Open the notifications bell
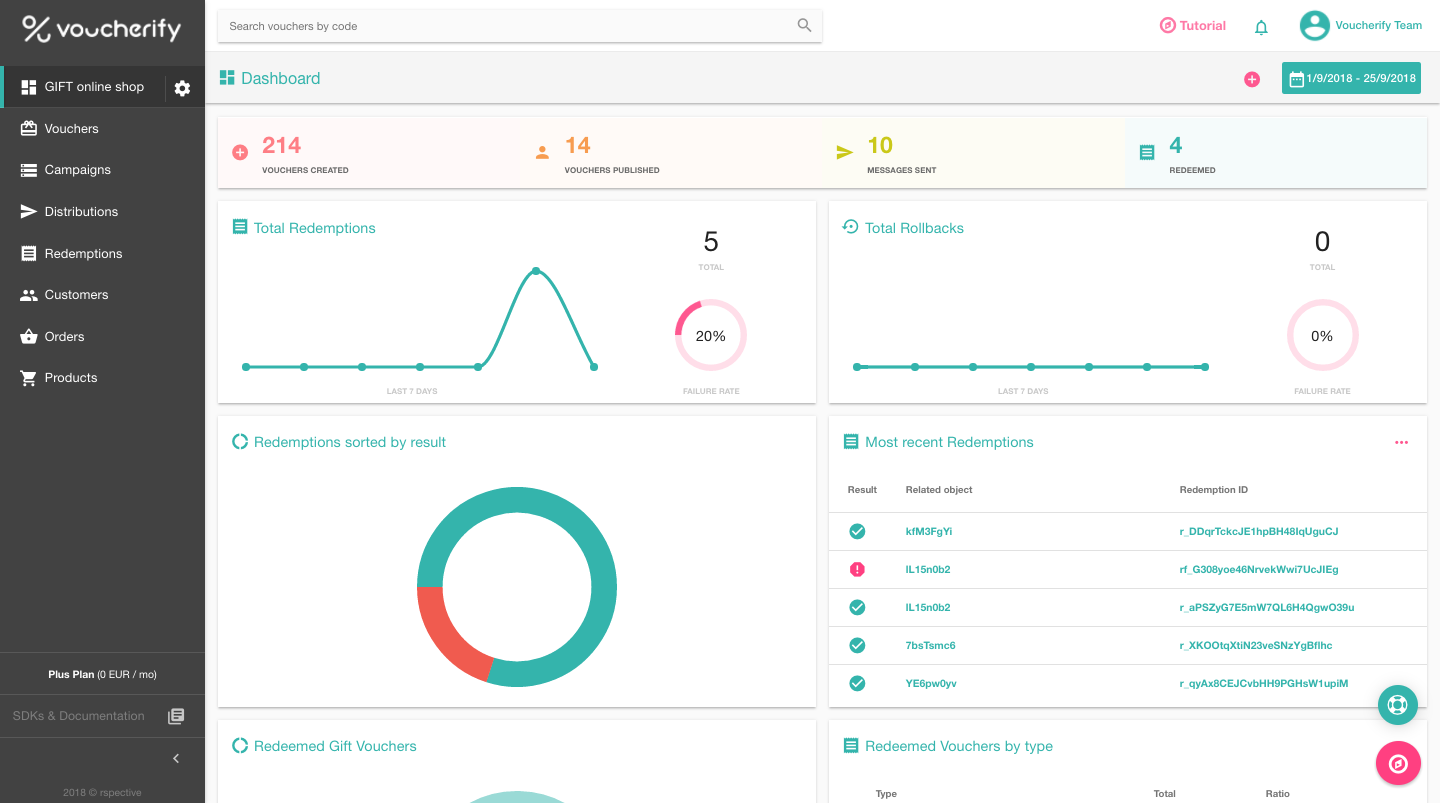The width and height of the screenshot is (1440, 803). click(x=1261, y=27)
